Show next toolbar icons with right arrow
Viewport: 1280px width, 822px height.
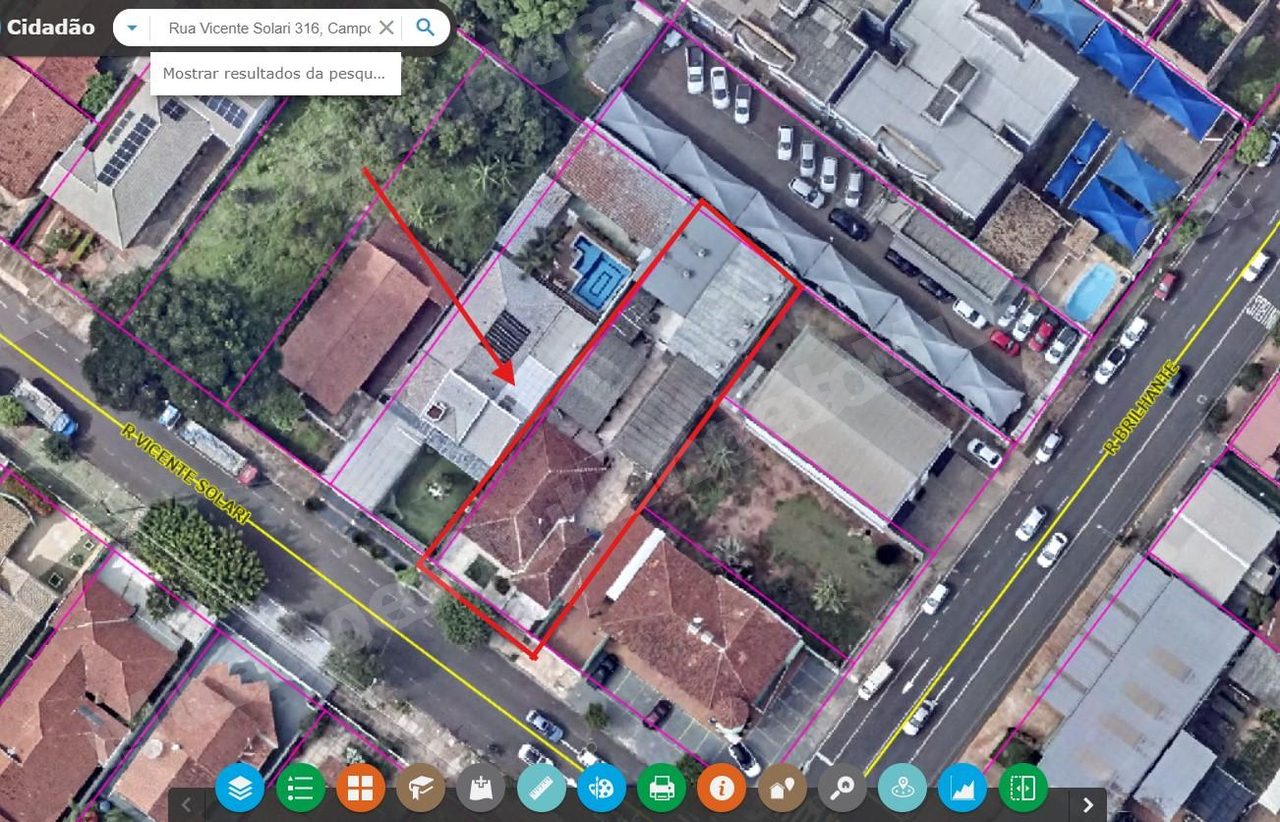tap(1088, 804)
